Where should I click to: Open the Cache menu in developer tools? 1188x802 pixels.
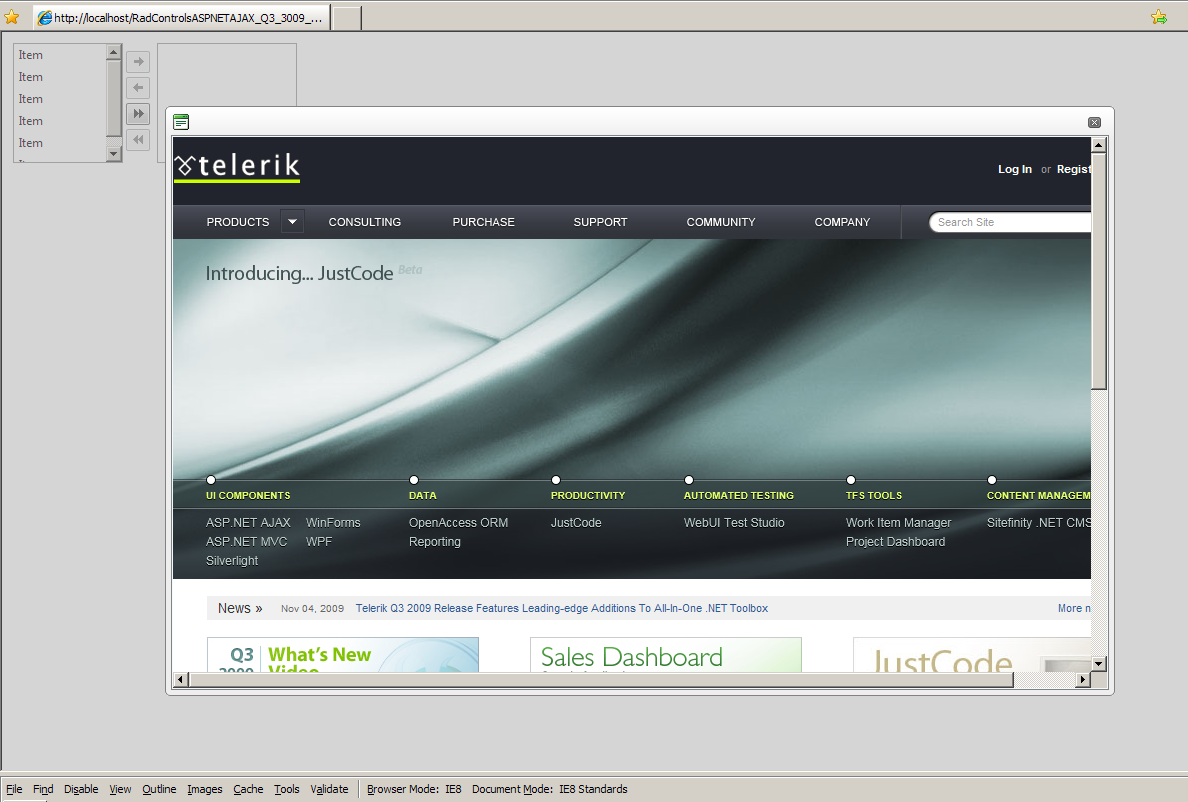pos(248,789)
